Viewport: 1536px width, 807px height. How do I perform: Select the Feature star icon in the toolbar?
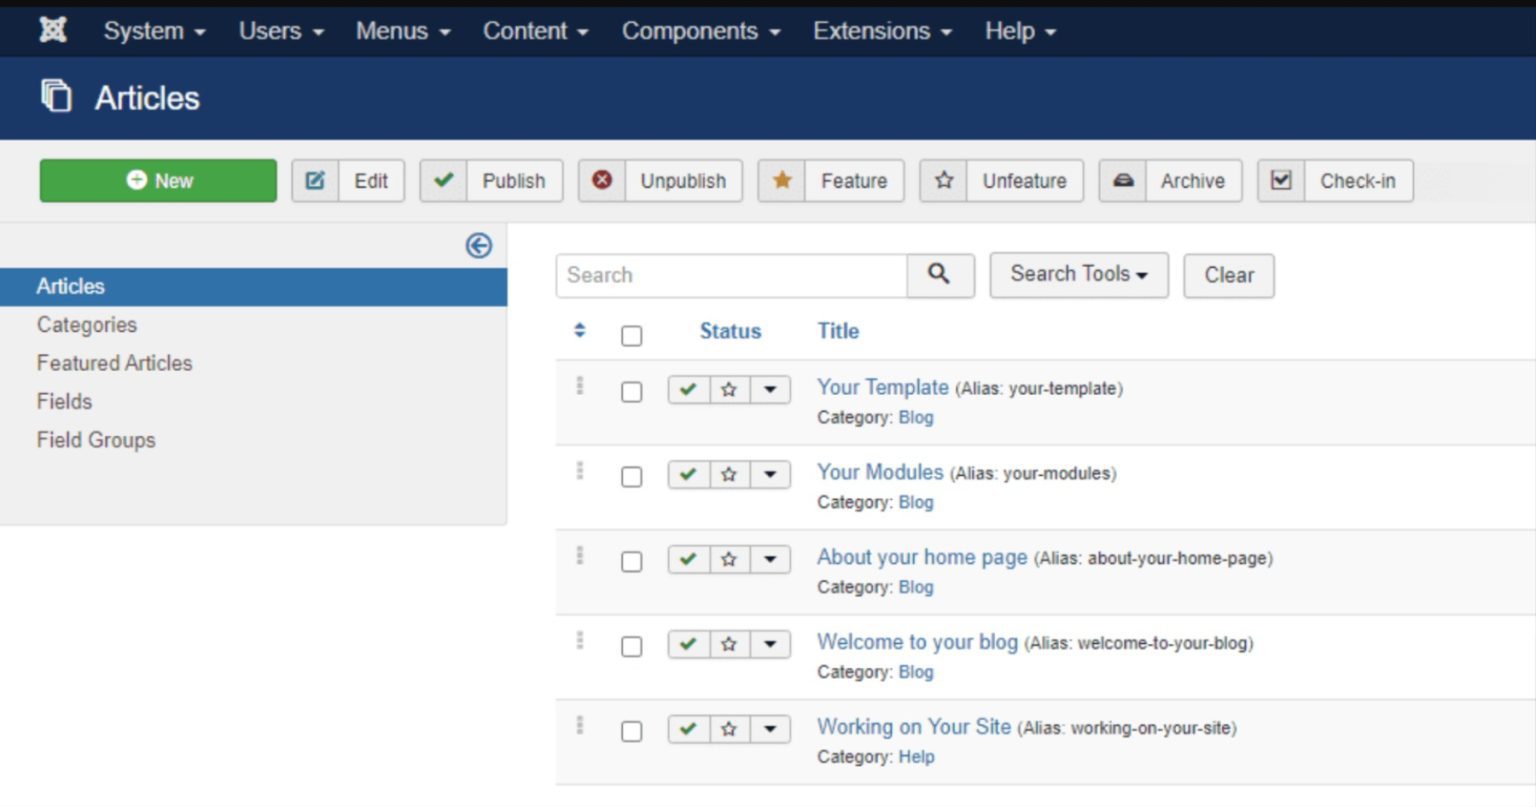coord(783,181)
